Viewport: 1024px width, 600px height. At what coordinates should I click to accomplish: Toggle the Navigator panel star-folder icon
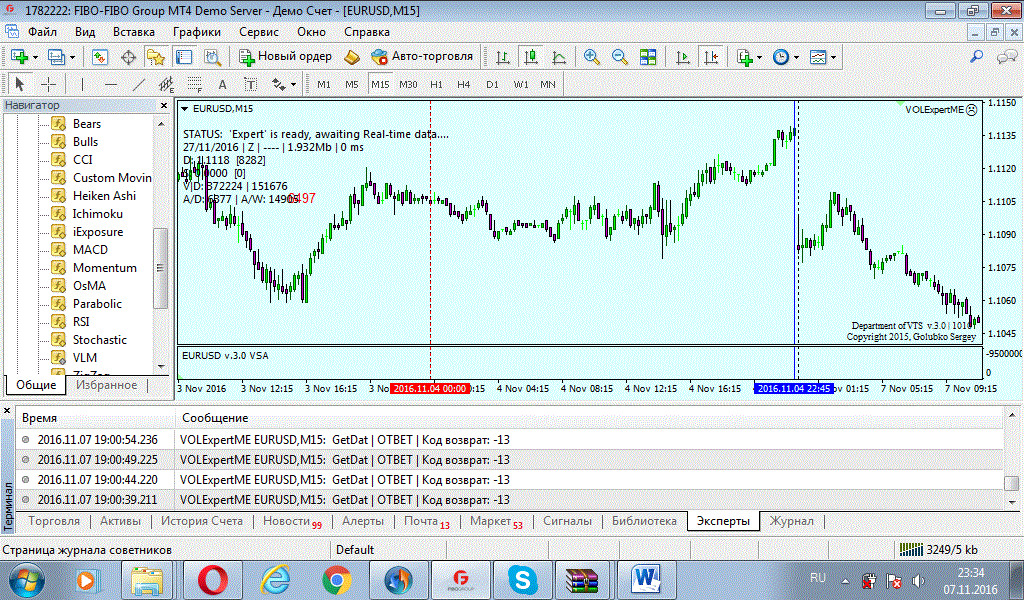point(156,57)
